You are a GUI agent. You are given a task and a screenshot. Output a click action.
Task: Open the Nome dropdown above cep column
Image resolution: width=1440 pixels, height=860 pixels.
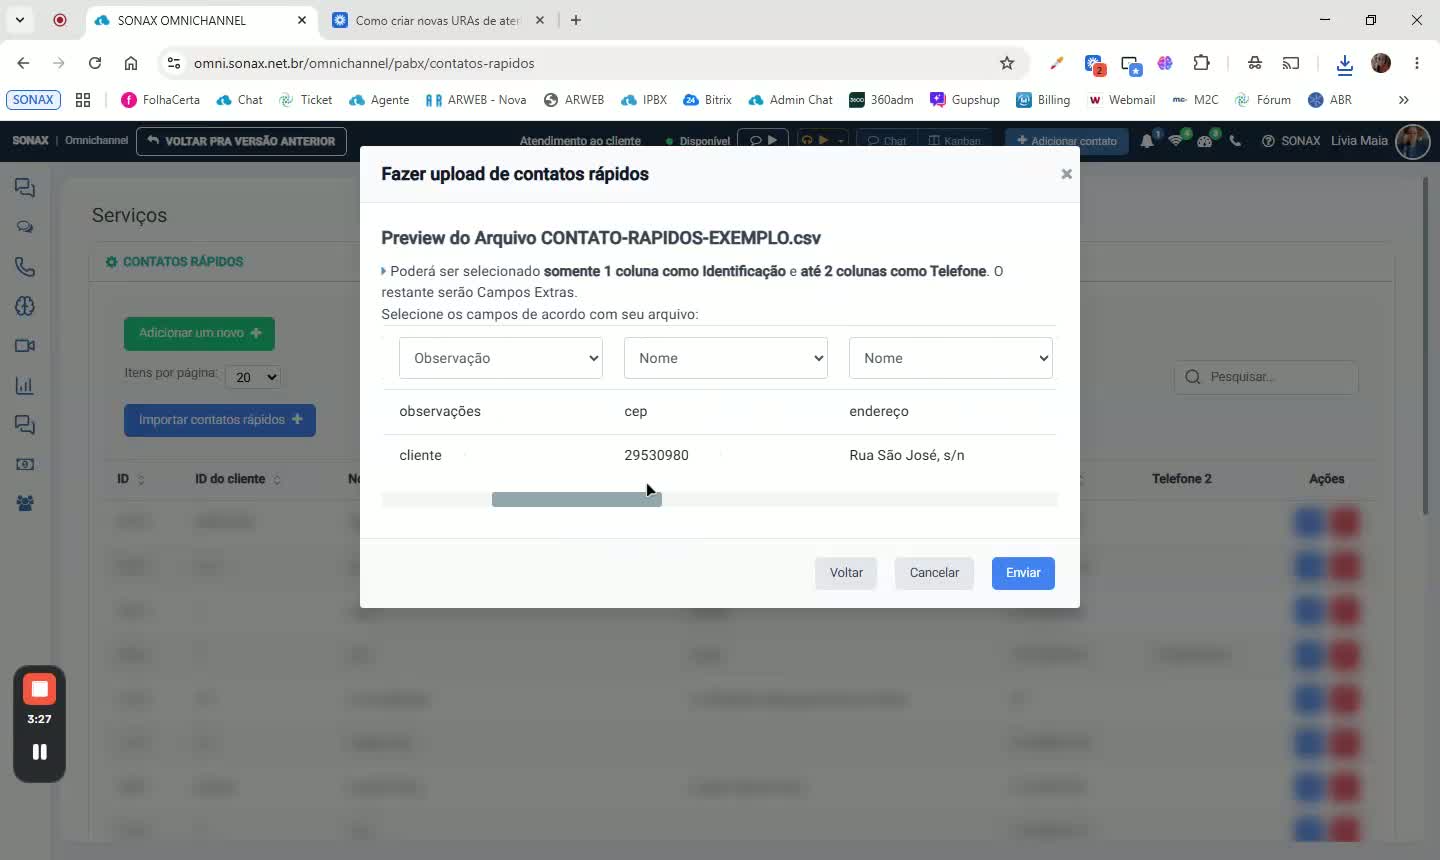[x=726, y=358]
